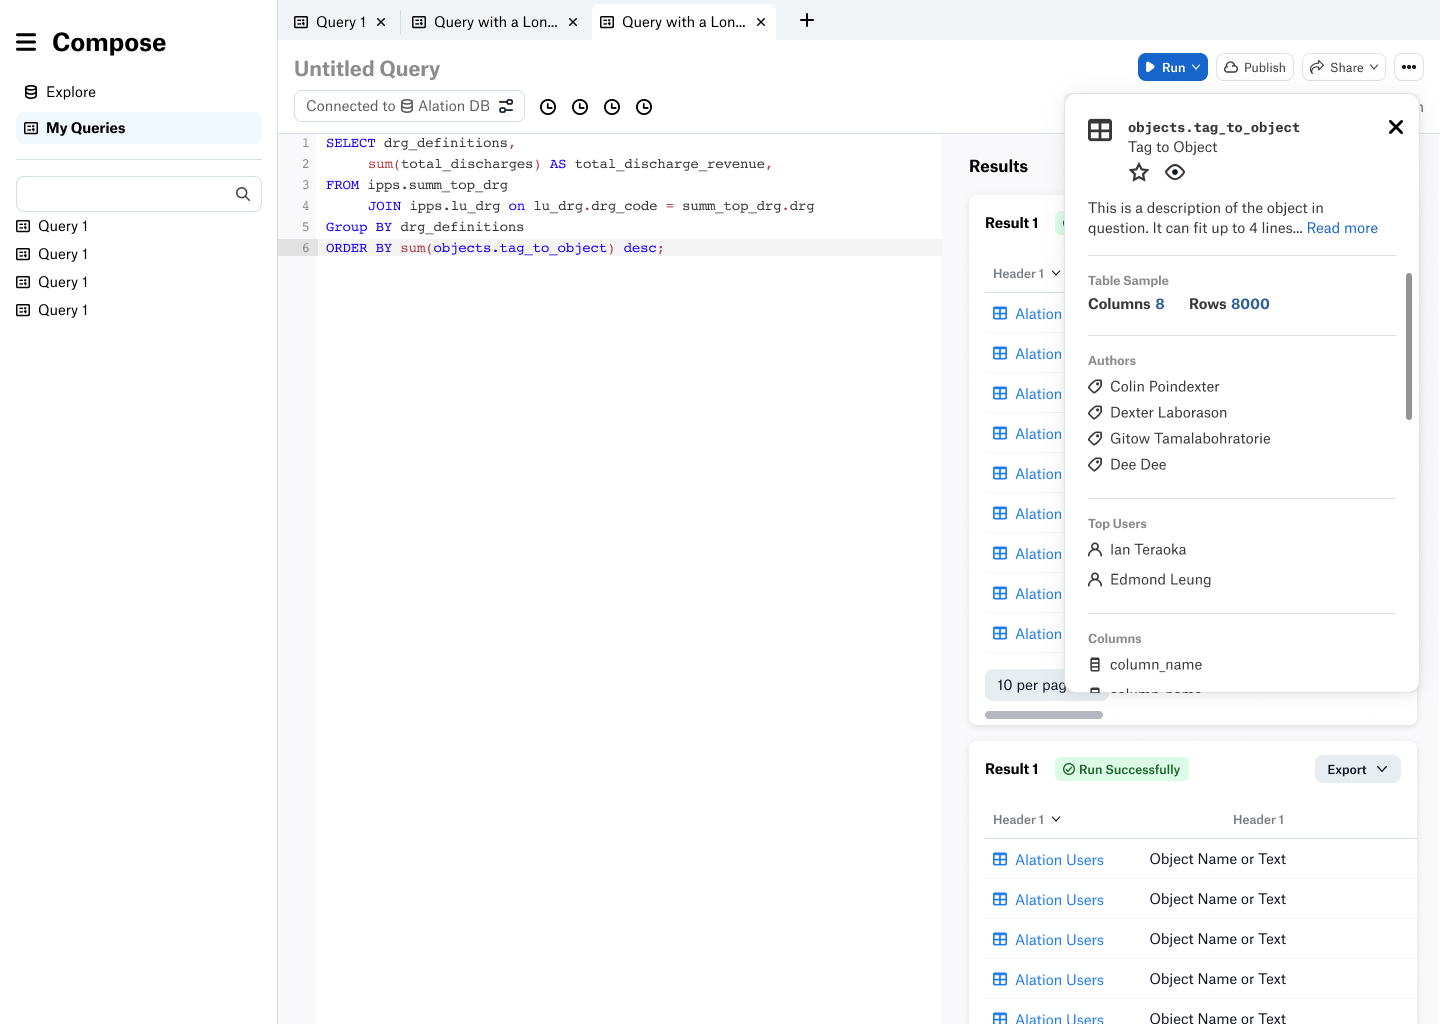Click objects.tag_to_object in the ORDER BY line
1440x1024 pixels.
click(x=520, y=248)
